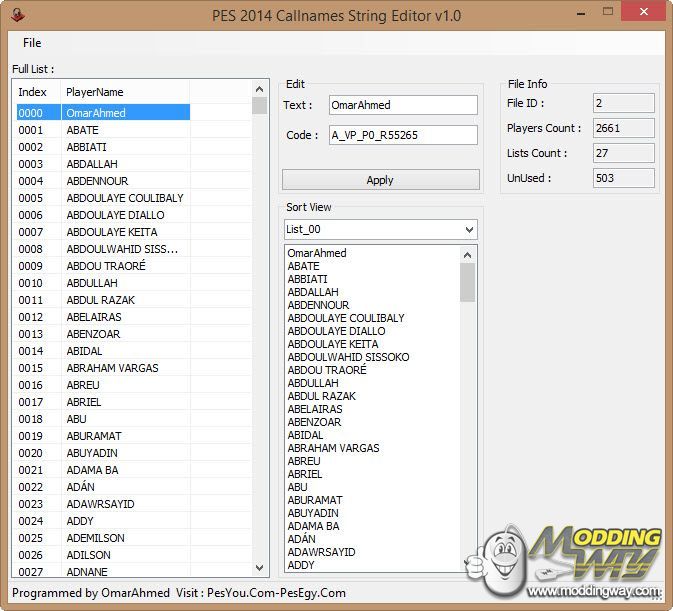This screenshot has width=673, height=611.
Task: Click the Players Count value field
Action: 623,128
